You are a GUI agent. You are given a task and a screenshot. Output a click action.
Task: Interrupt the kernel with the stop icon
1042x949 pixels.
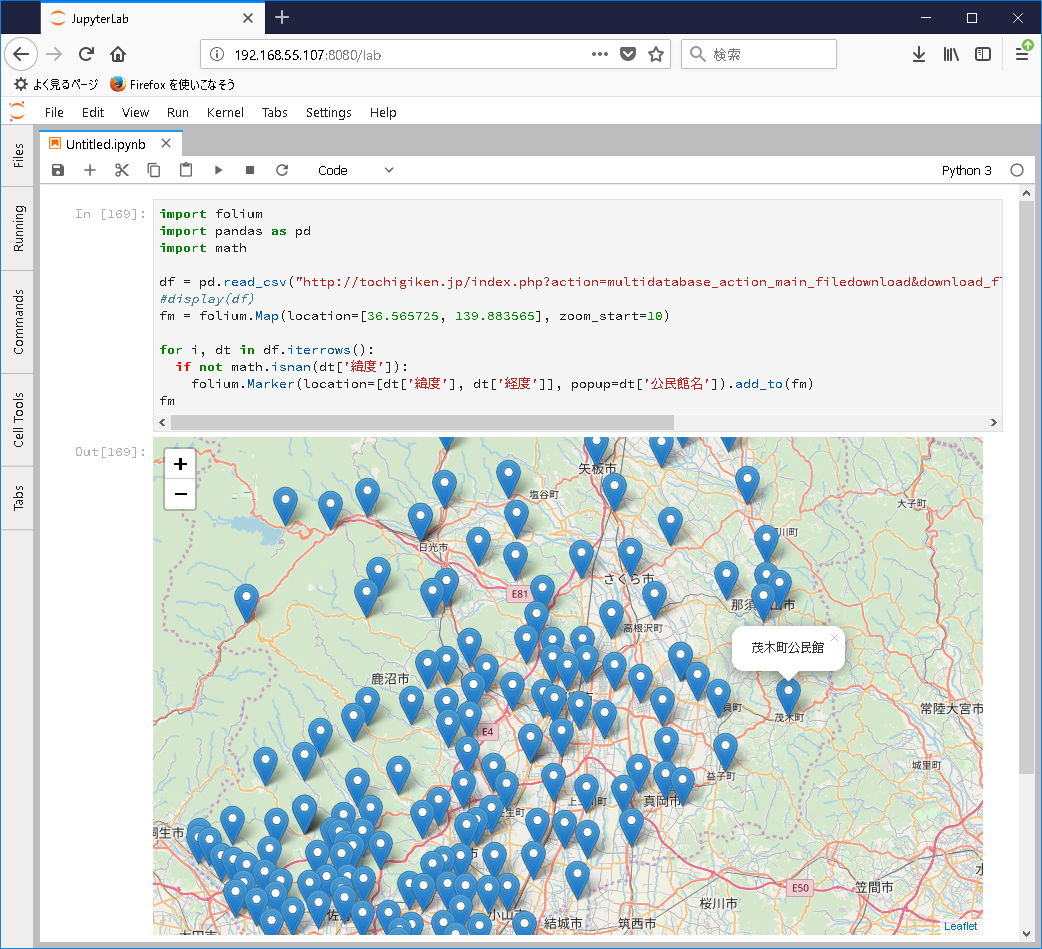(x=250, y=170)
